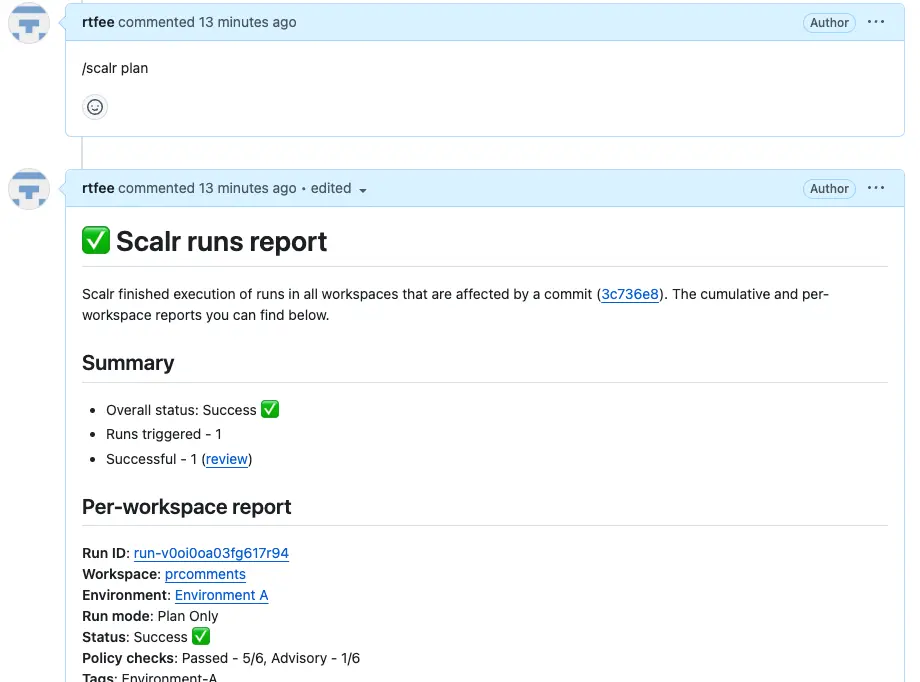Open the Environment A link
The image size is (920, 682).
(x=222, y=596)
